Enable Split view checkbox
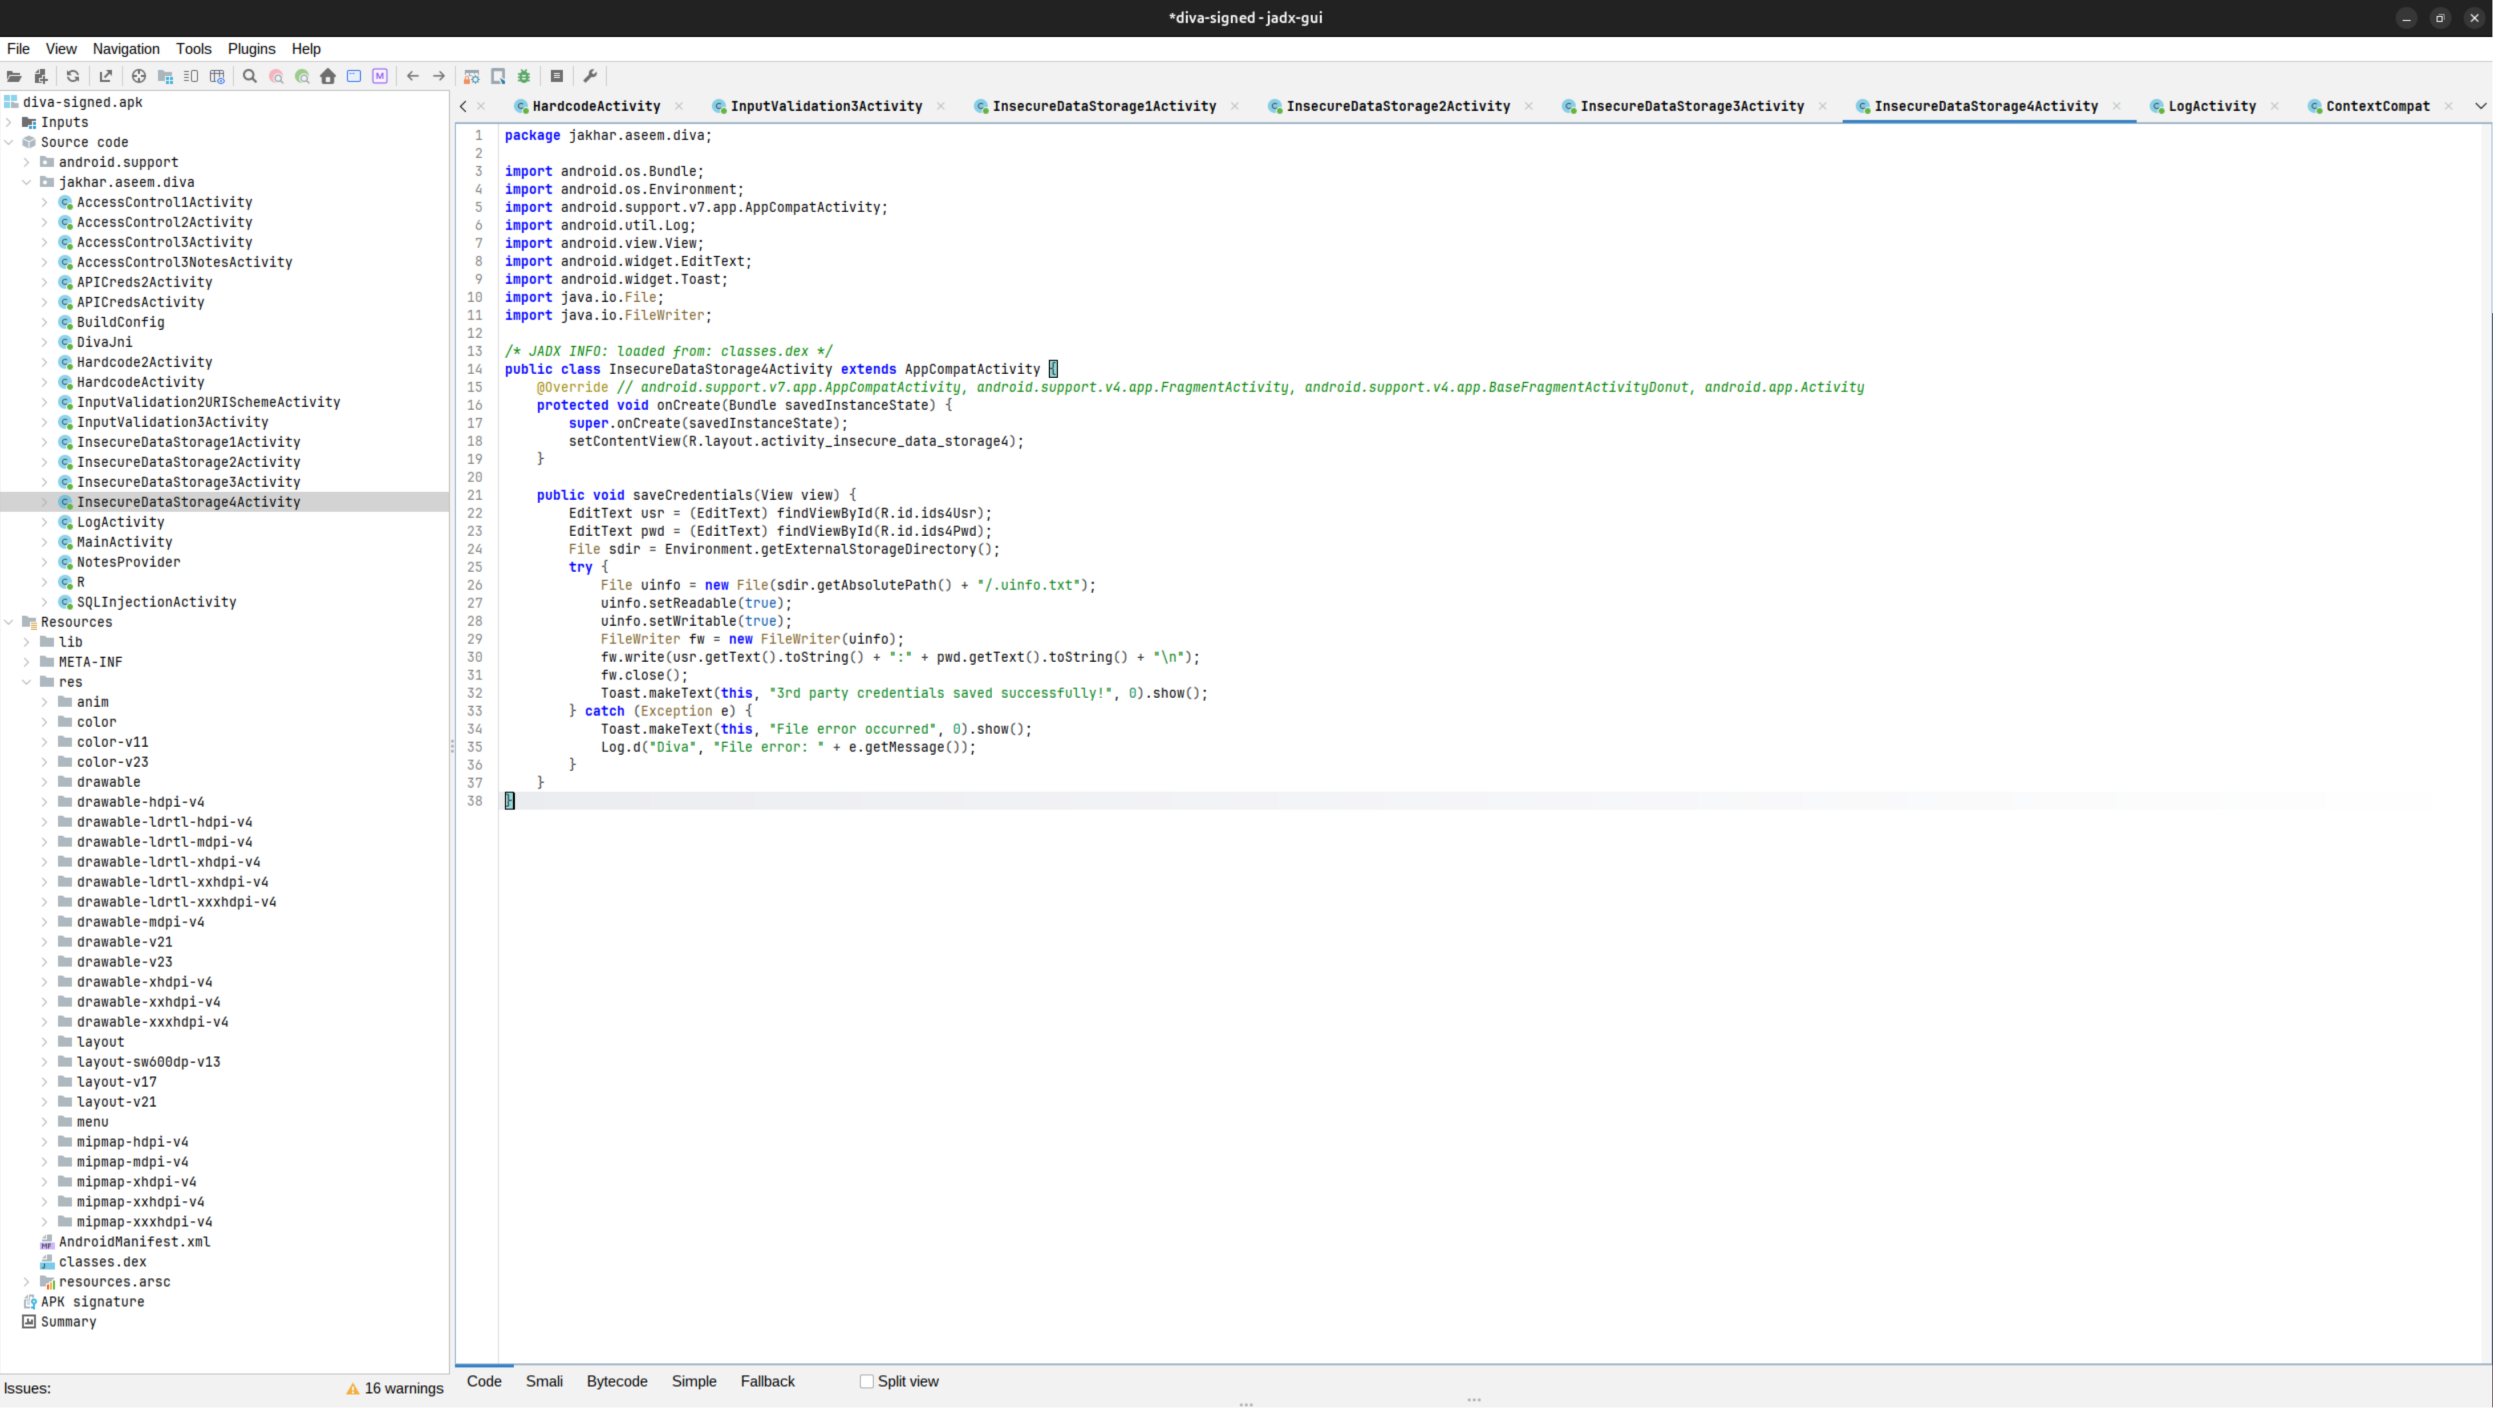 pyautogui.click(x=867, y=1381)
